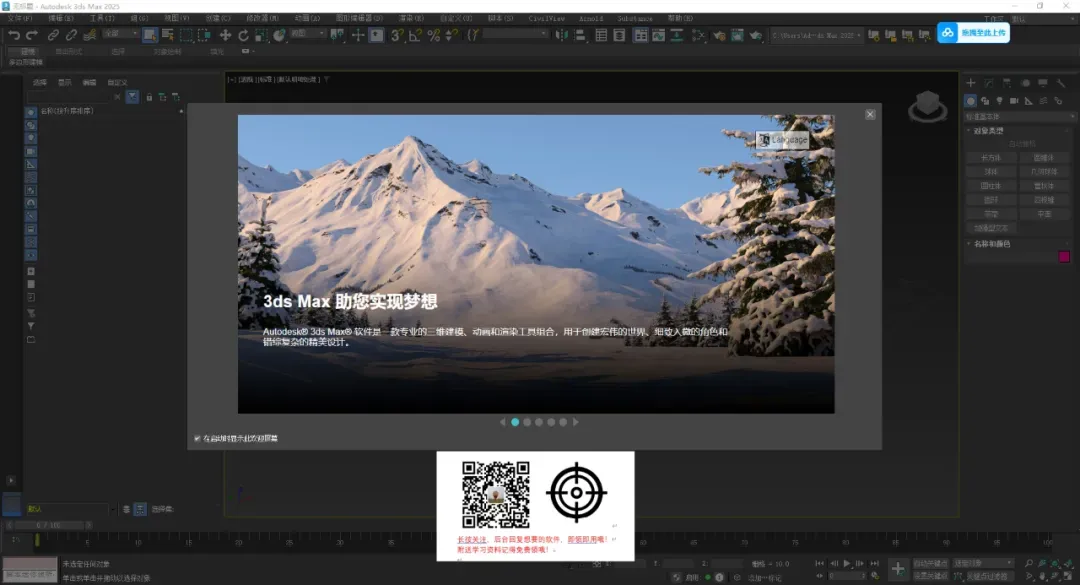Click the Place object tool icon
Viewport: 1080px width, 585px height.
click(x=280, y=35)
